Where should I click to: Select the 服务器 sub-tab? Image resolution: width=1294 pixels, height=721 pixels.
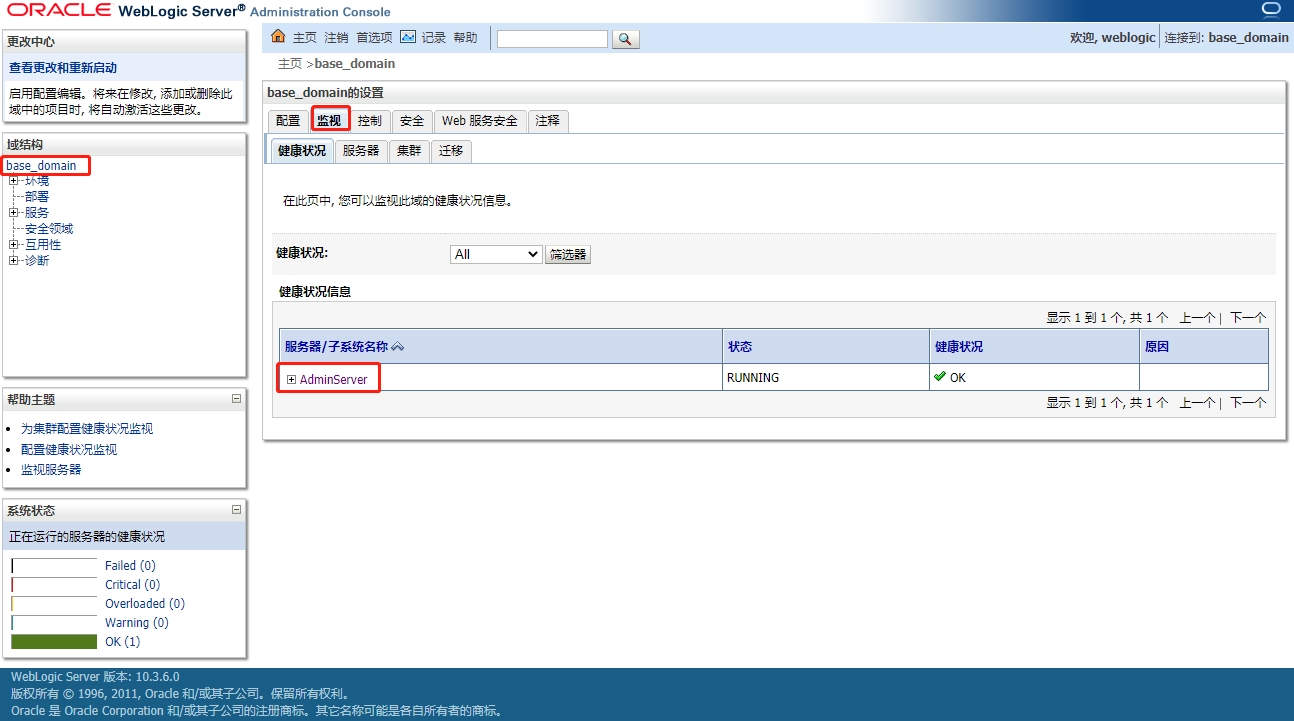[x=361, y=151]
